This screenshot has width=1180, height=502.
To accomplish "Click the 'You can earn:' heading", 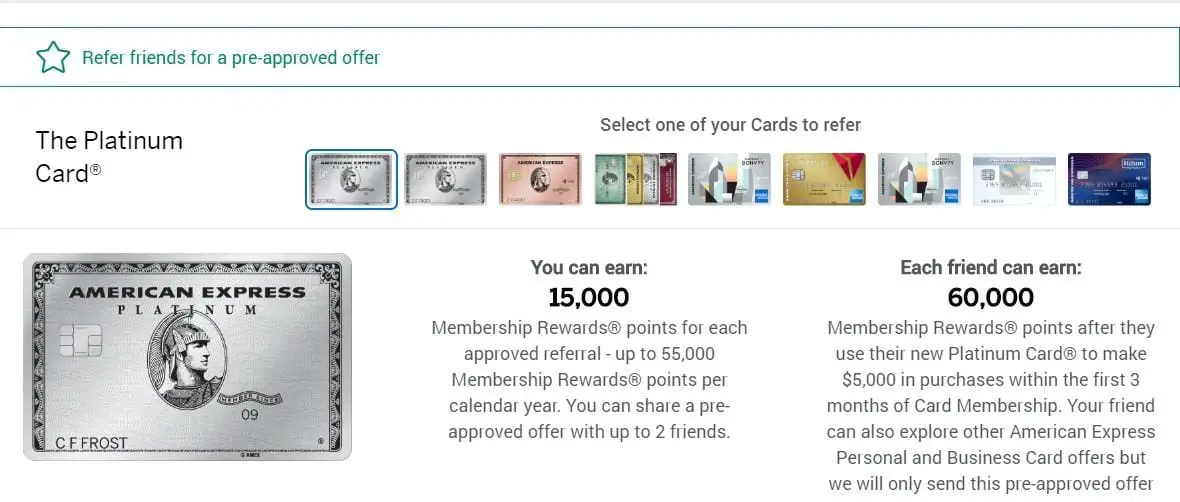I will coord(589,268).
